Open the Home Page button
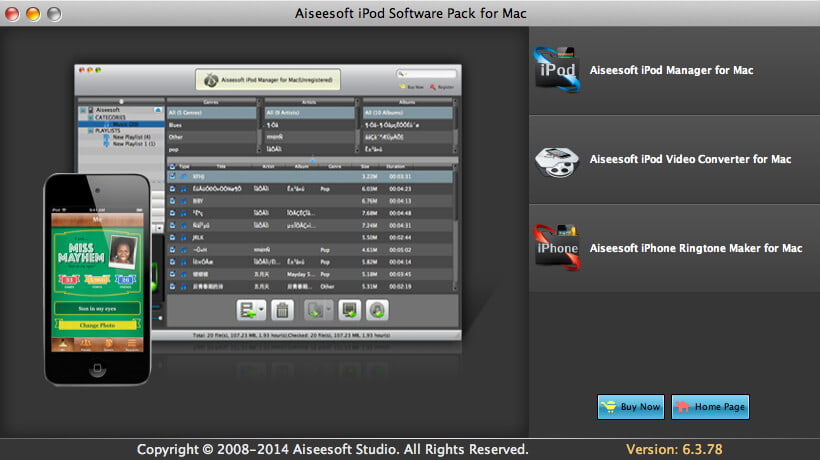This screenshot has width=820, height=460. click(710, 407)
